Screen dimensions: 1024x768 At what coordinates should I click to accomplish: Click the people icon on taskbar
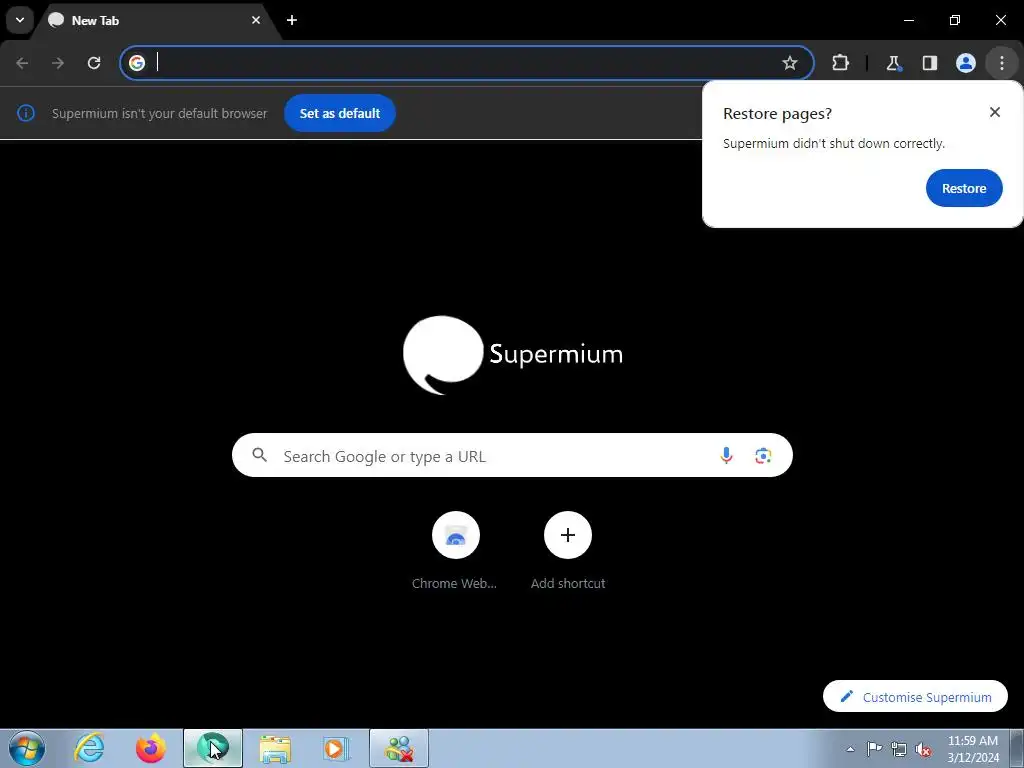click(399, 748)
